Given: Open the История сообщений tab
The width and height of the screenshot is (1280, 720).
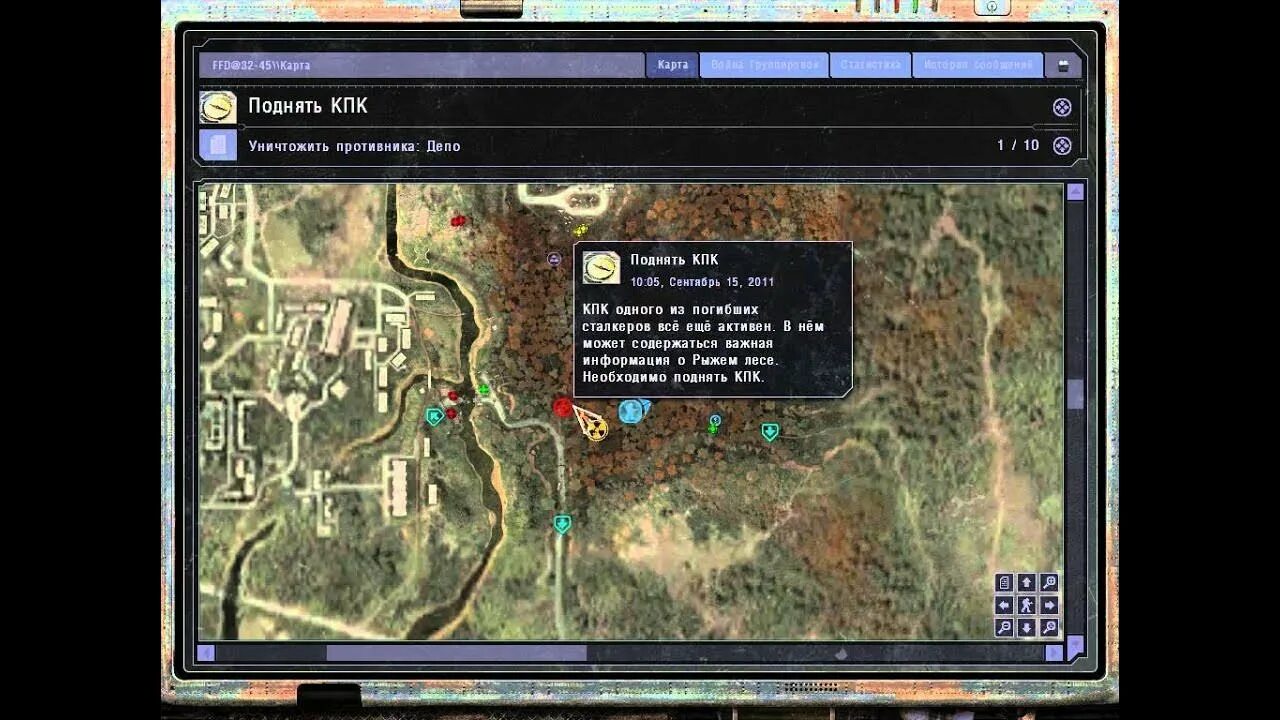Looking at the screenshot, I should click(977, 65).
